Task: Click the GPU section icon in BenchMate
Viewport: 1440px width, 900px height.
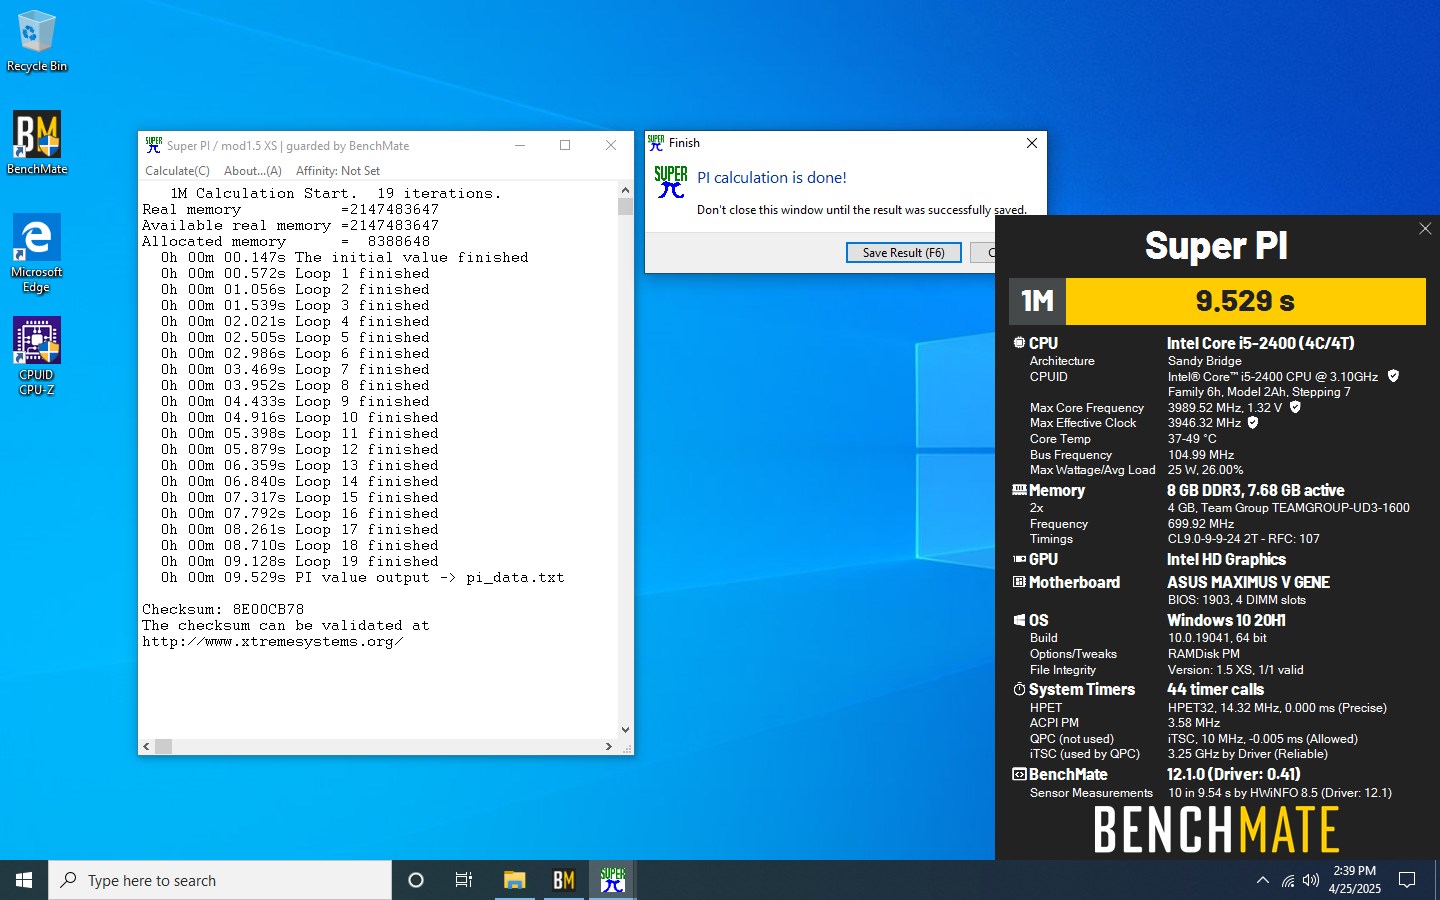Action: point(1019,559)
